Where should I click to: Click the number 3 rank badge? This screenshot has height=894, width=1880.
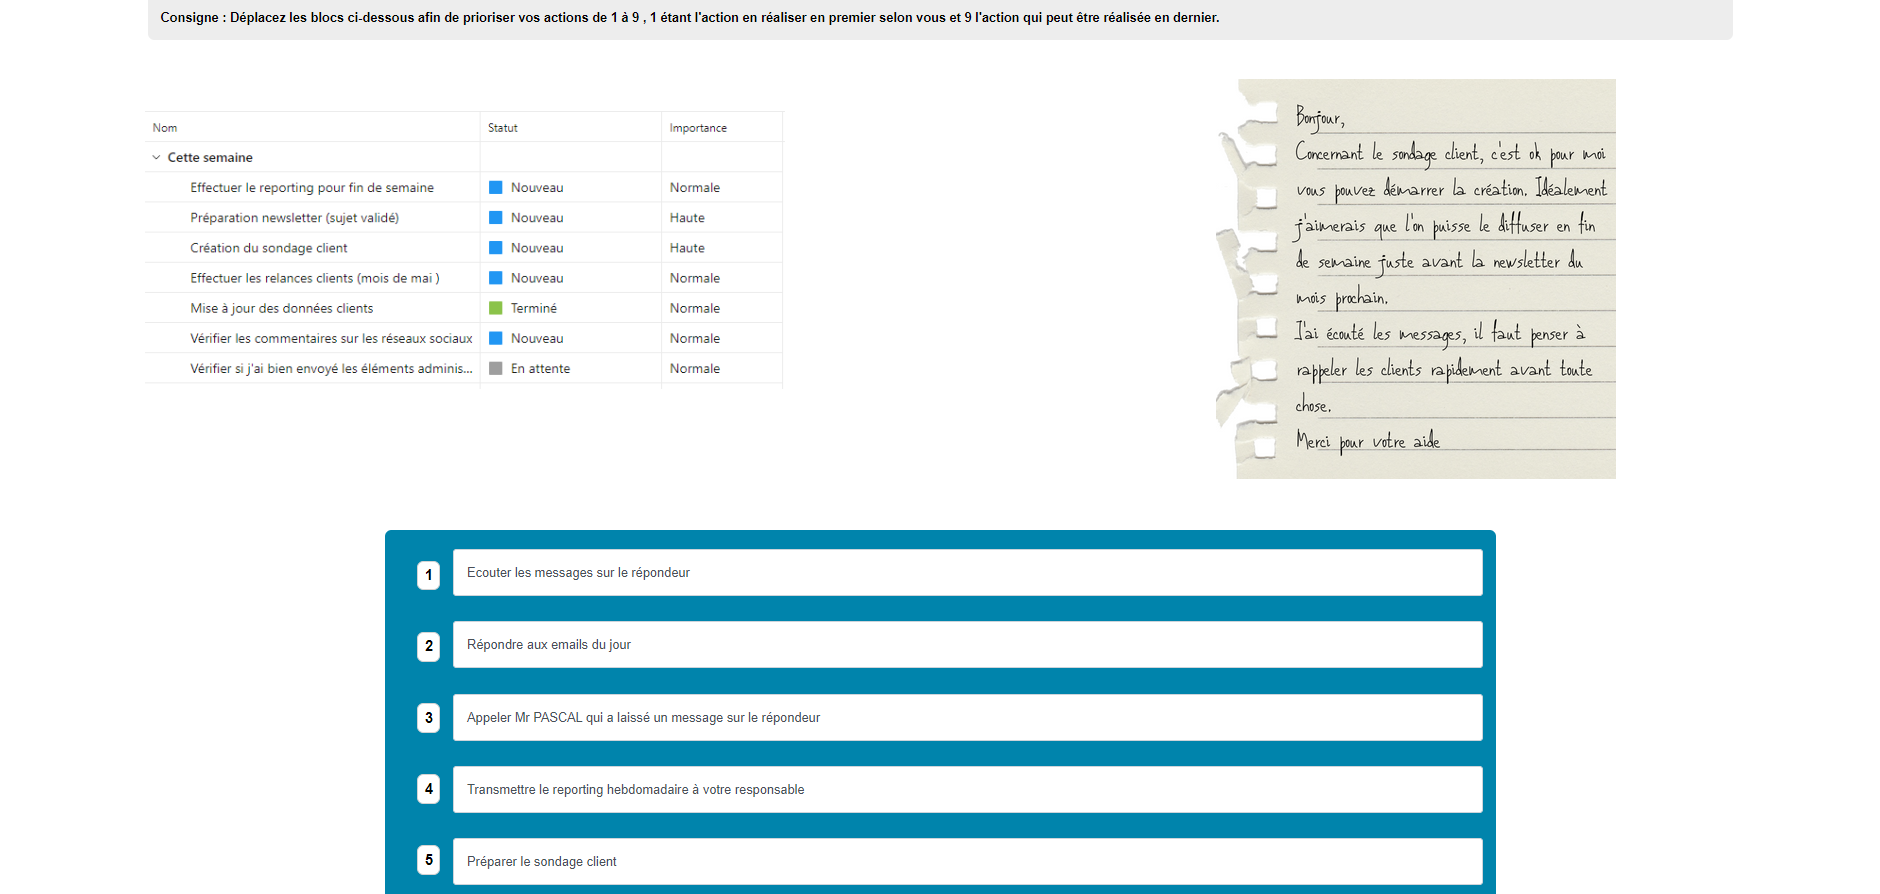tap(428, 718)
